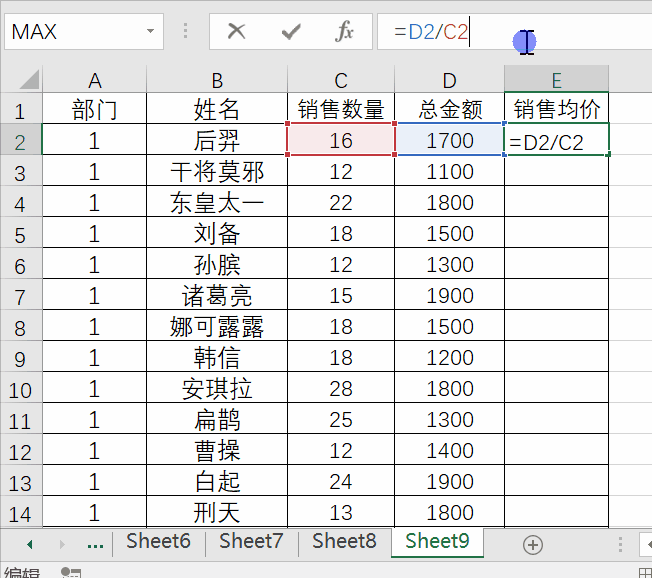This screenshot has height=578, width=652.
Task: Click sales quantity 25 for 扁鹊
Action: pyautogui.click(x=341, y=419)
